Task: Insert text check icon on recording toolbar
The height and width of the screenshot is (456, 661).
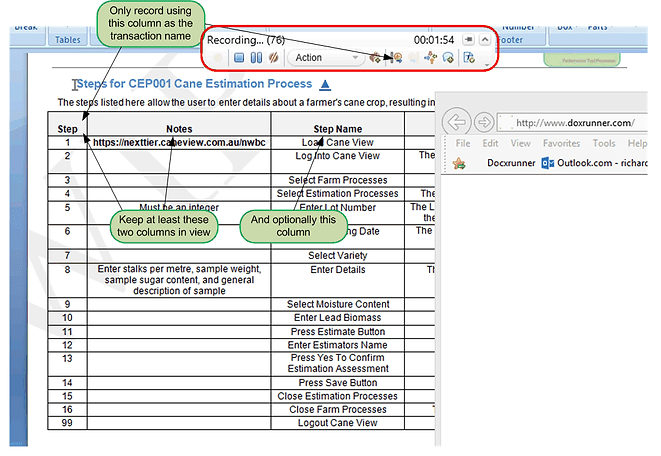Action: (x=469, y=57)
